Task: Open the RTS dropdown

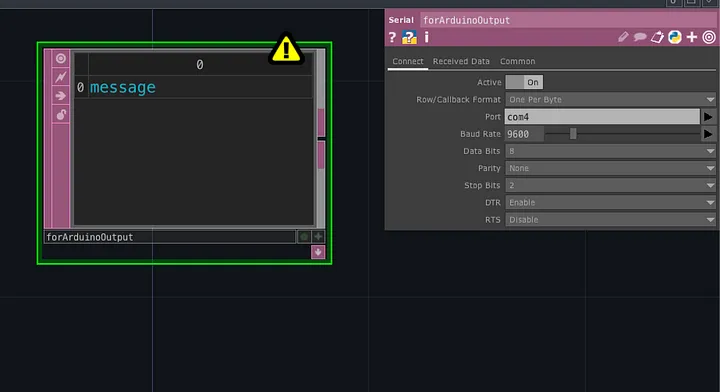Action: [x=610, y=220]
